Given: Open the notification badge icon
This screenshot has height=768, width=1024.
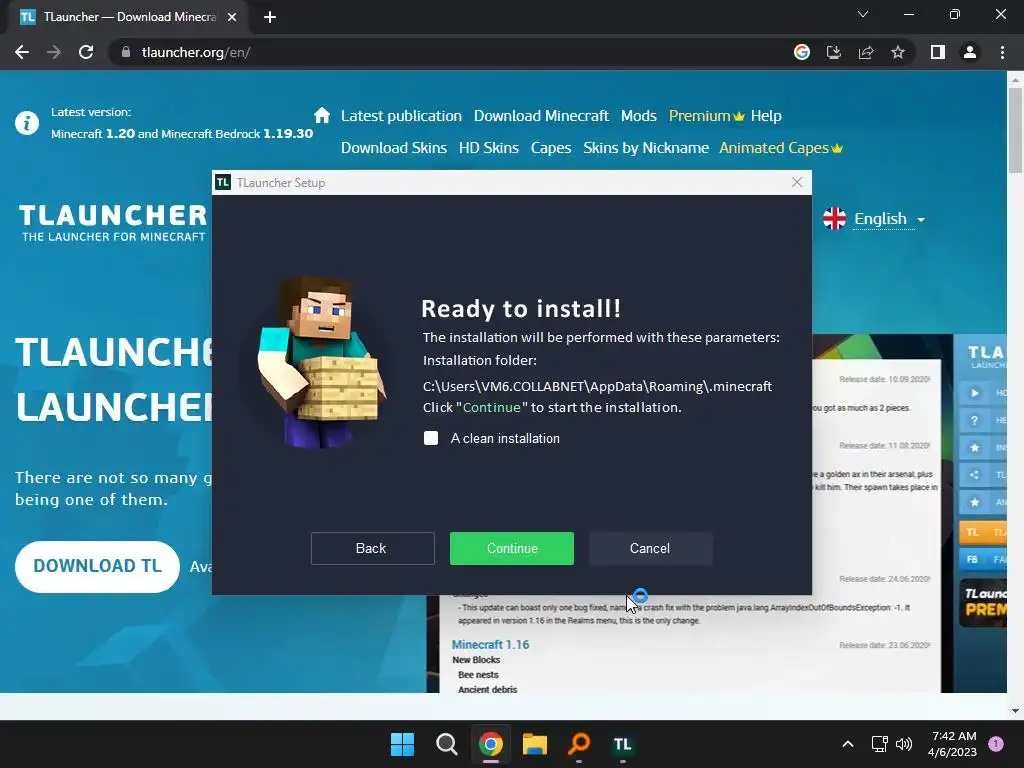Looking at the screenshot, I should (x=996, y=744).
